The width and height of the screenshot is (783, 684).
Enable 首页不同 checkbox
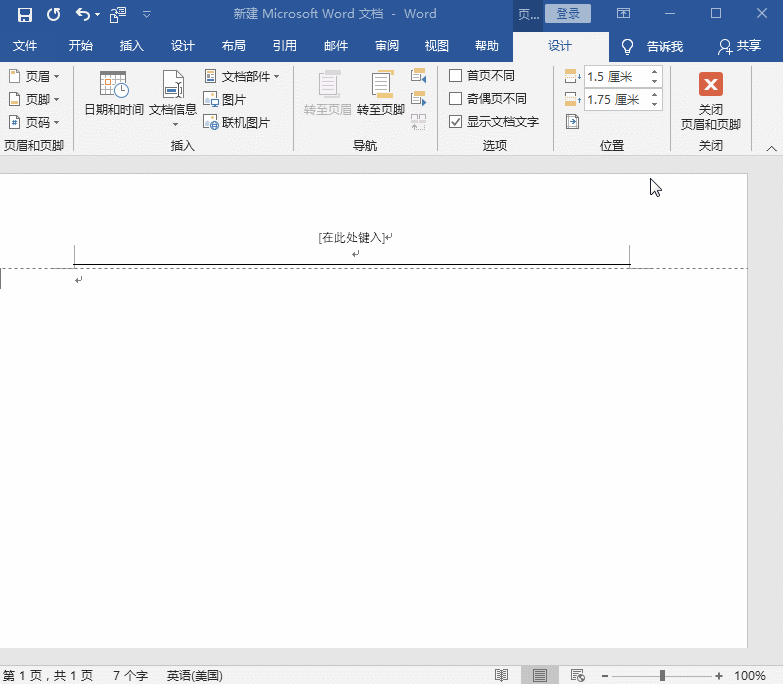click(x=456, y=76)
